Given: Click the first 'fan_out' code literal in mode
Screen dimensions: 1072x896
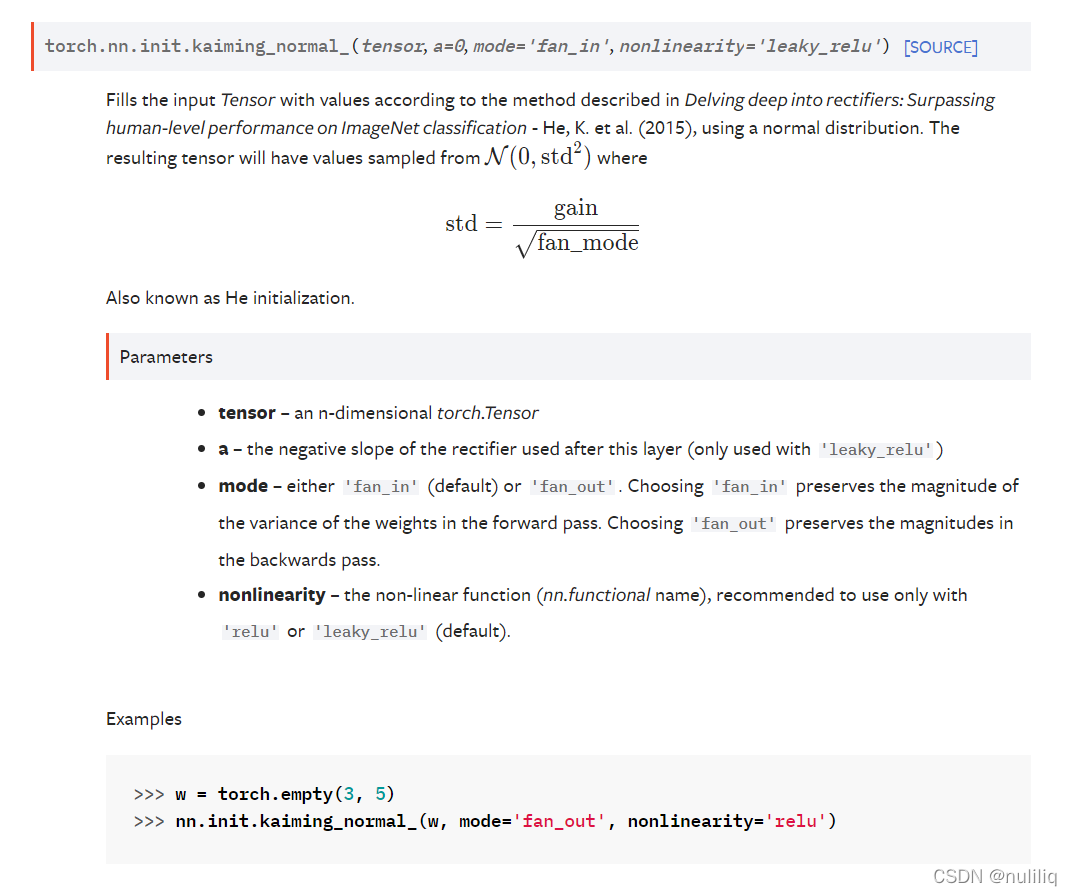Looking at the screenshot, I should pos(572,487).
